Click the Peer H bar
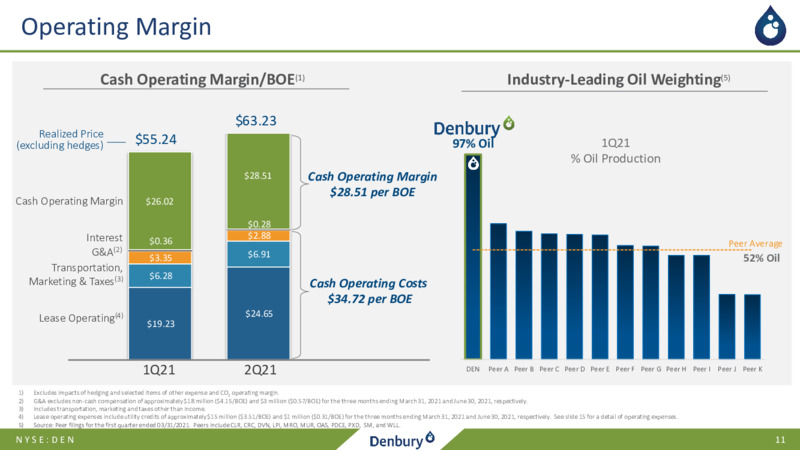The width and height of the screenshot is (800, 450). (x=676, y=307)
